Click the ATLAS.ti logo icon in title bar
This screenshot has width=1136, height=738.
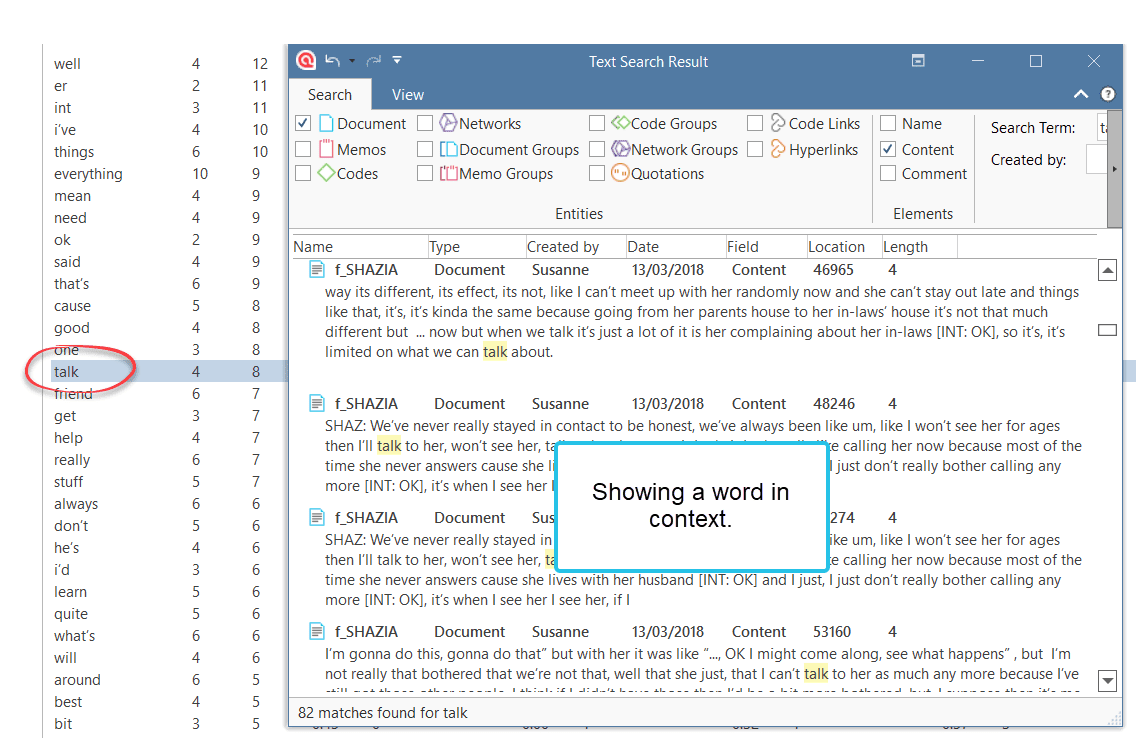(x=306, y=61)
